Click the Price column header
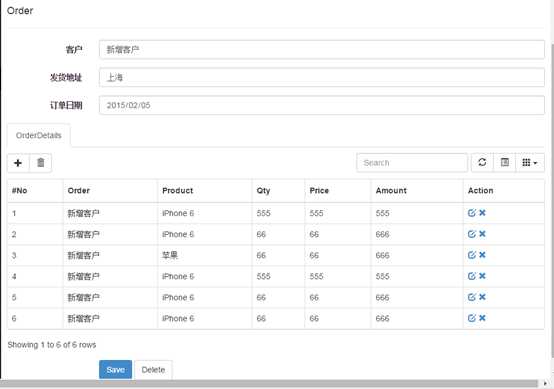This screenshot has height=389, width=554. pyautogui.click(x=338, y=191)
